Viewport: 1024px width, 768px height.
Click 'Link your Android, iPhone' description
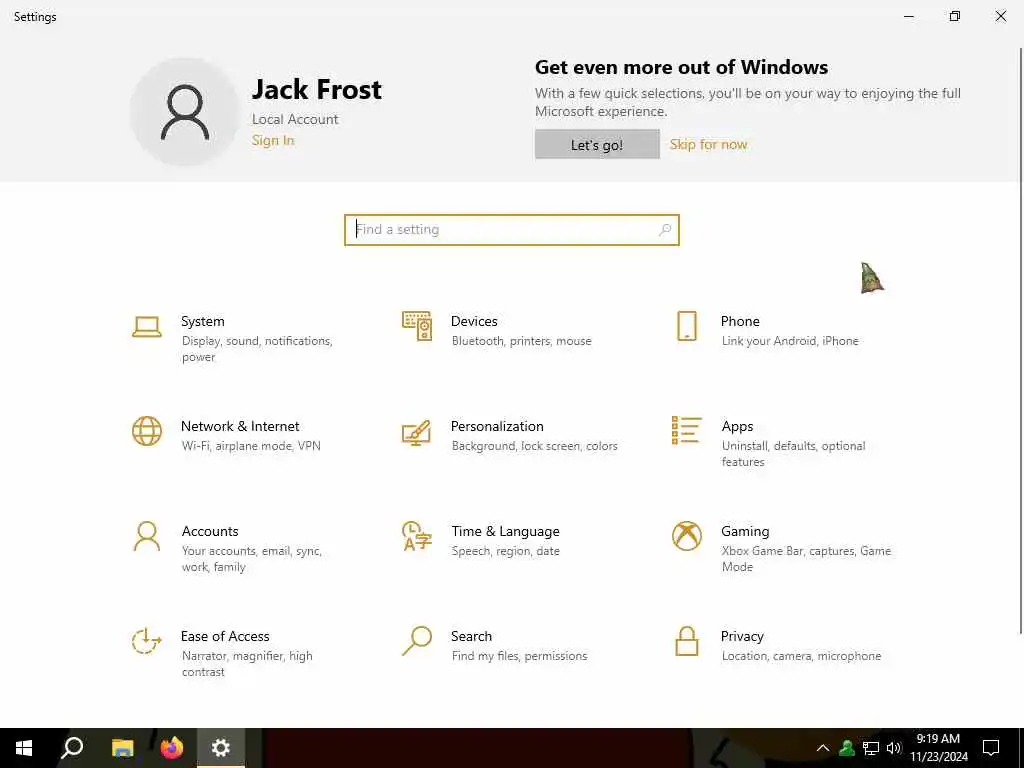coord(790,341)
